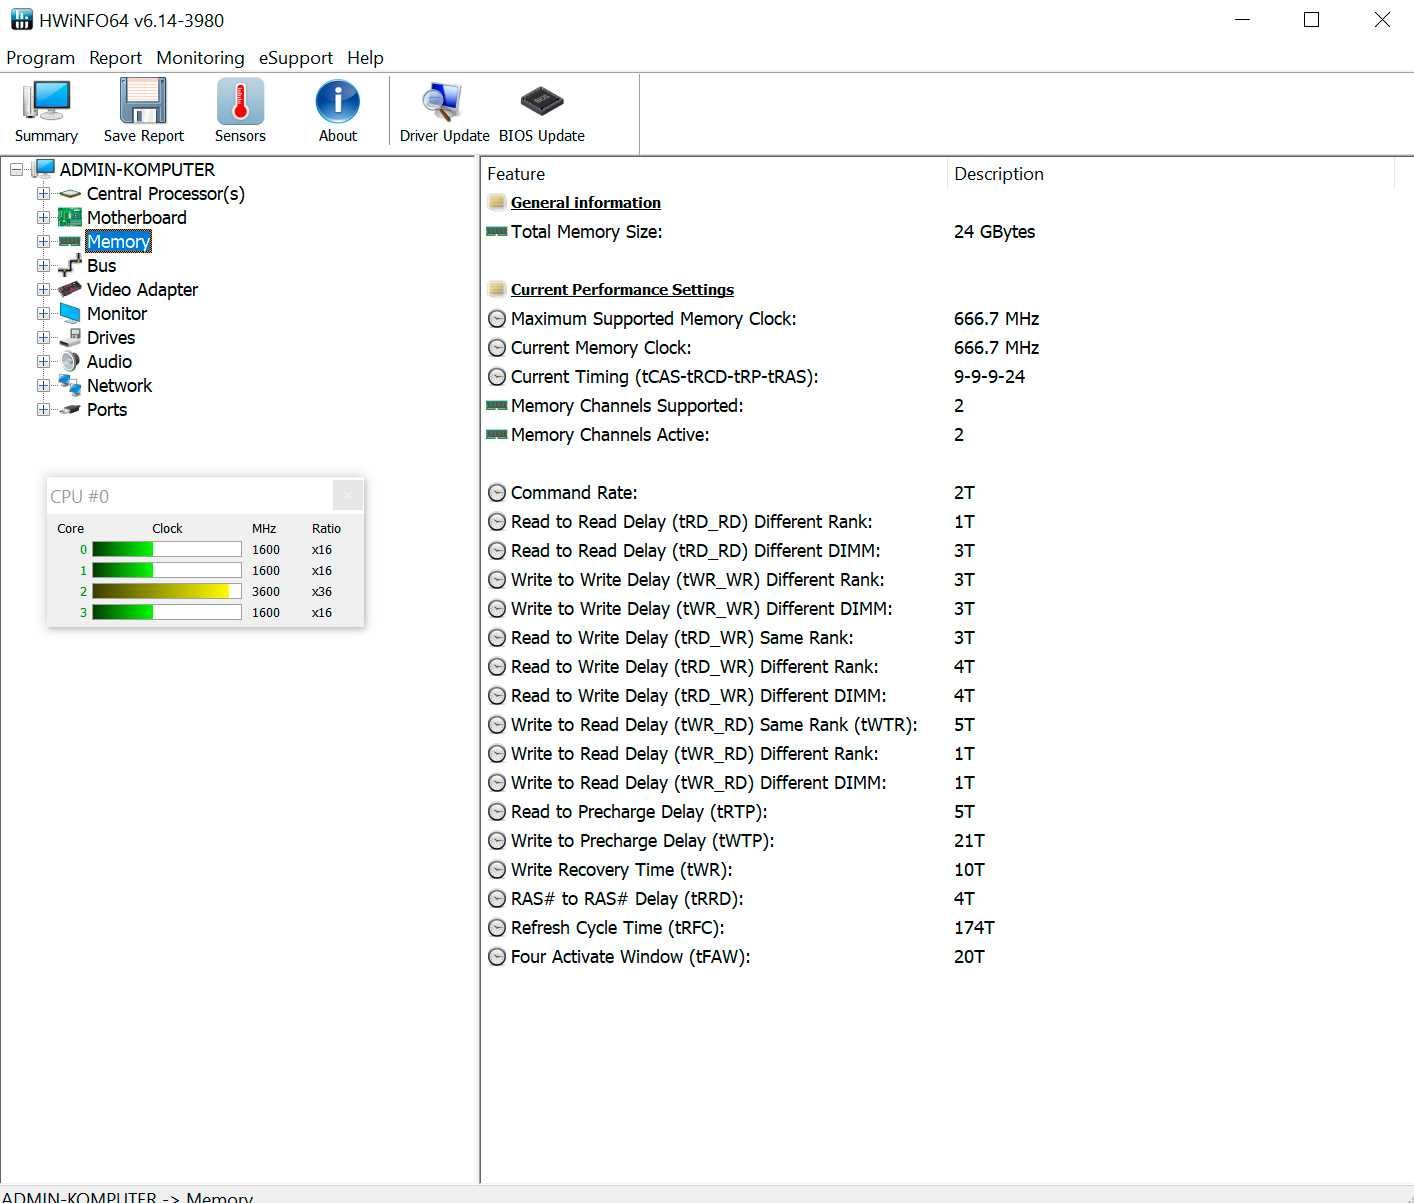Click the Monitor tree icon
The image size is (1414, 1203).
tap(70, 313)
